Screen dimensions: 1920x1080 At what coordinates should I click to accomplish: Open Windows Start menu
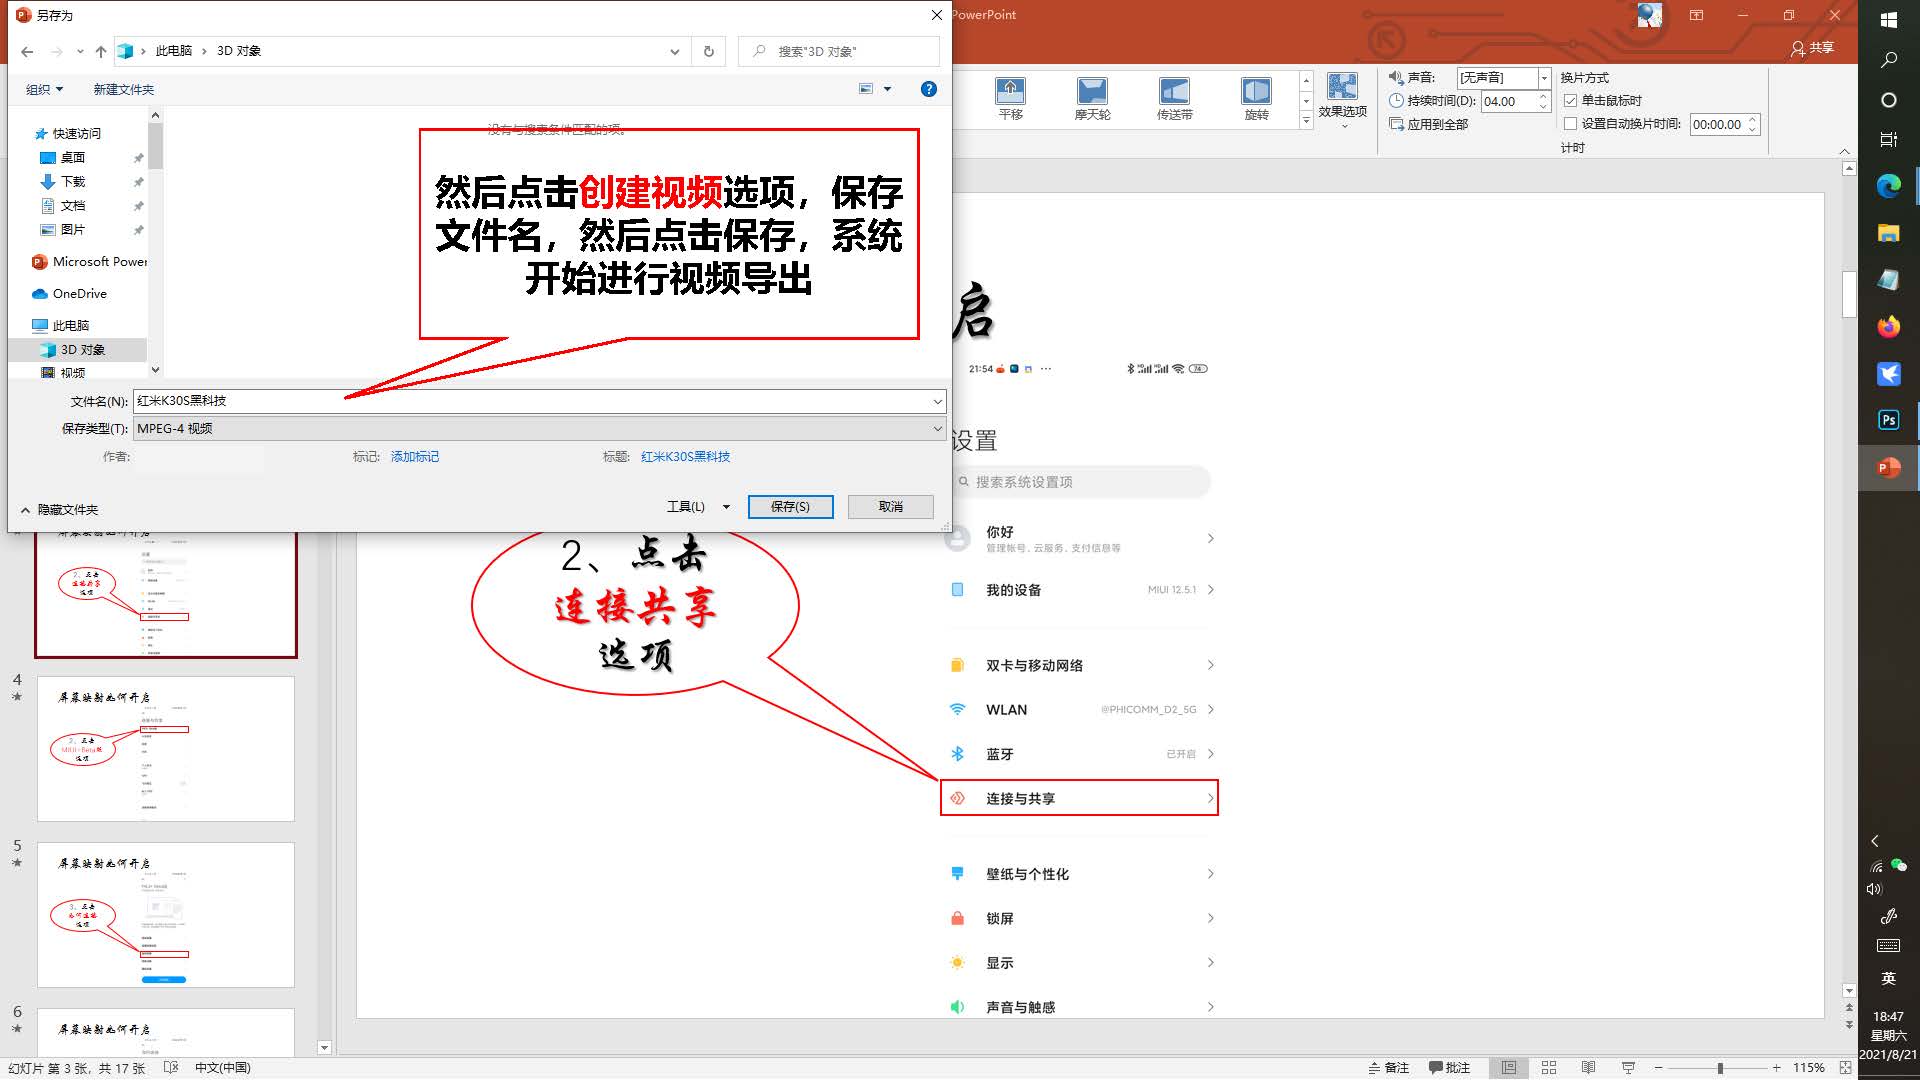(1888, 20)
